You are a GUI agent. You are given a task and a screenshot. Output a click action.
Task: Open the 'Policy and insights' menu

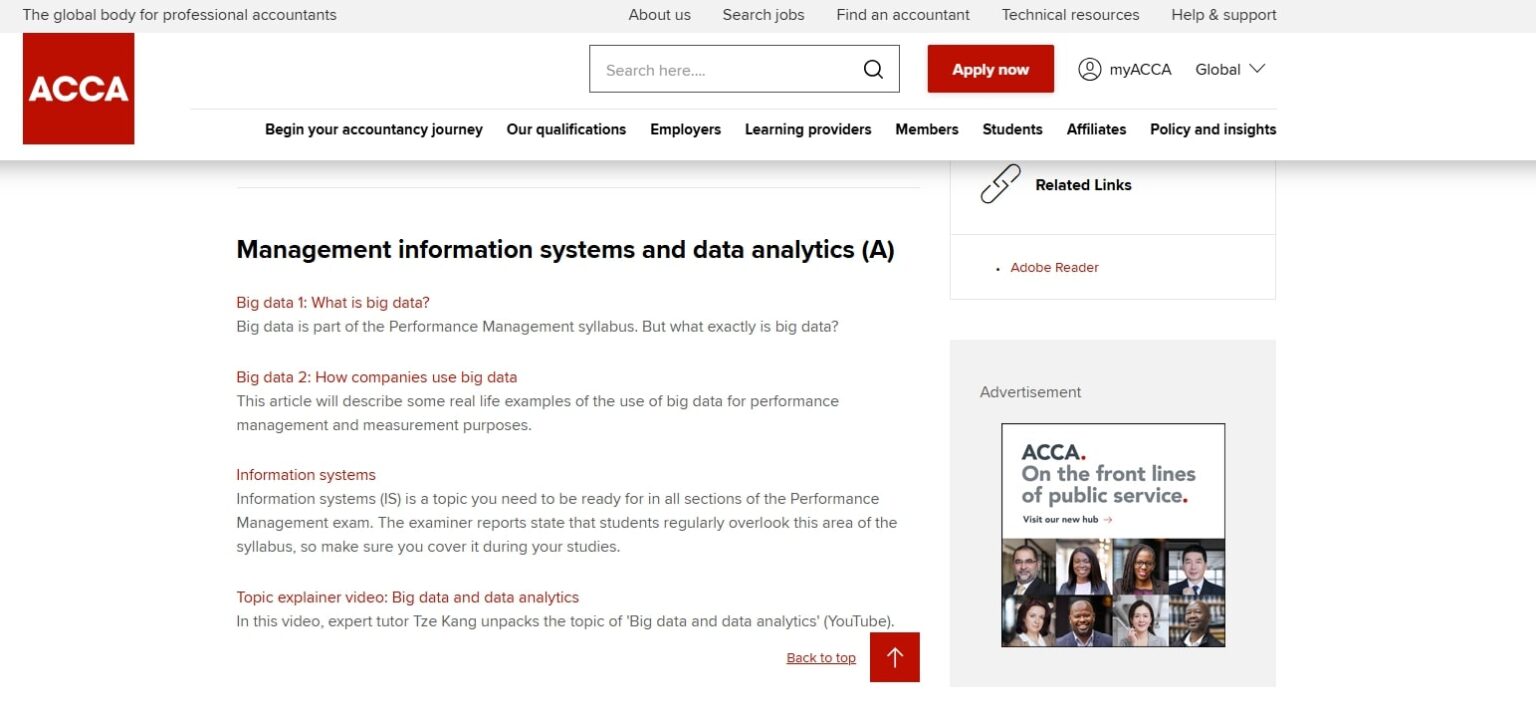(1212, 129)
